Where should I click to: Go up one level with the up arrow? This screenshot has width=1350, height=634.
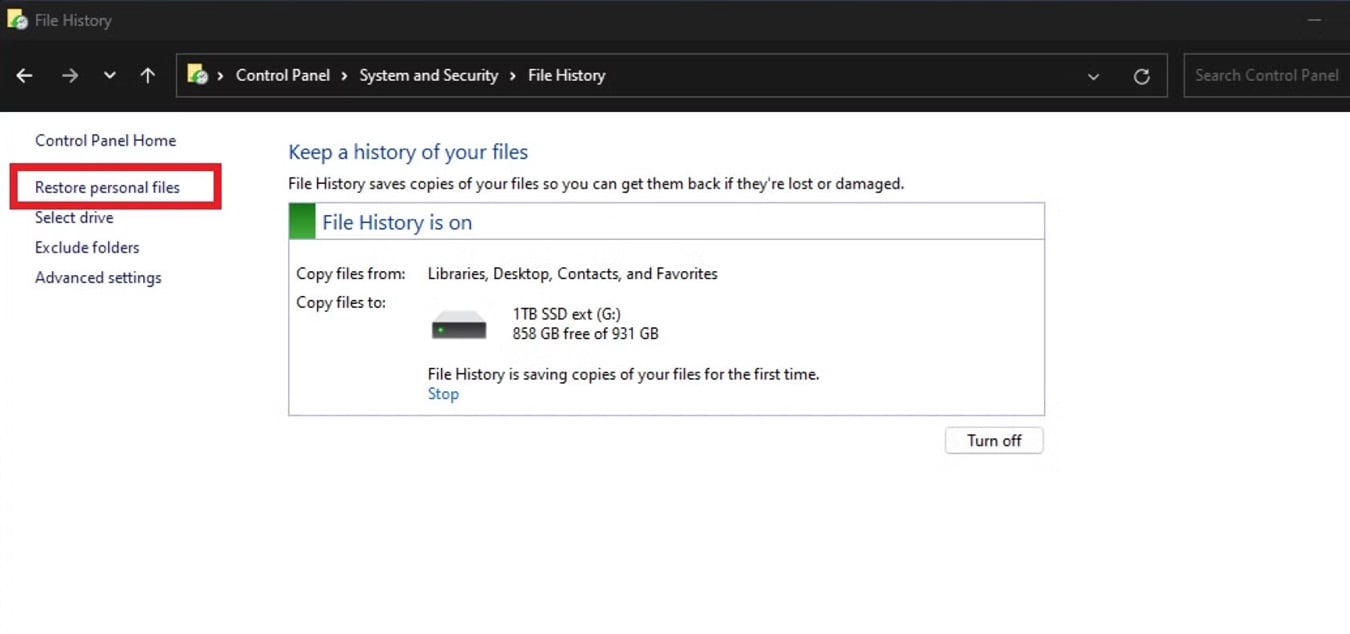point(148,76)
